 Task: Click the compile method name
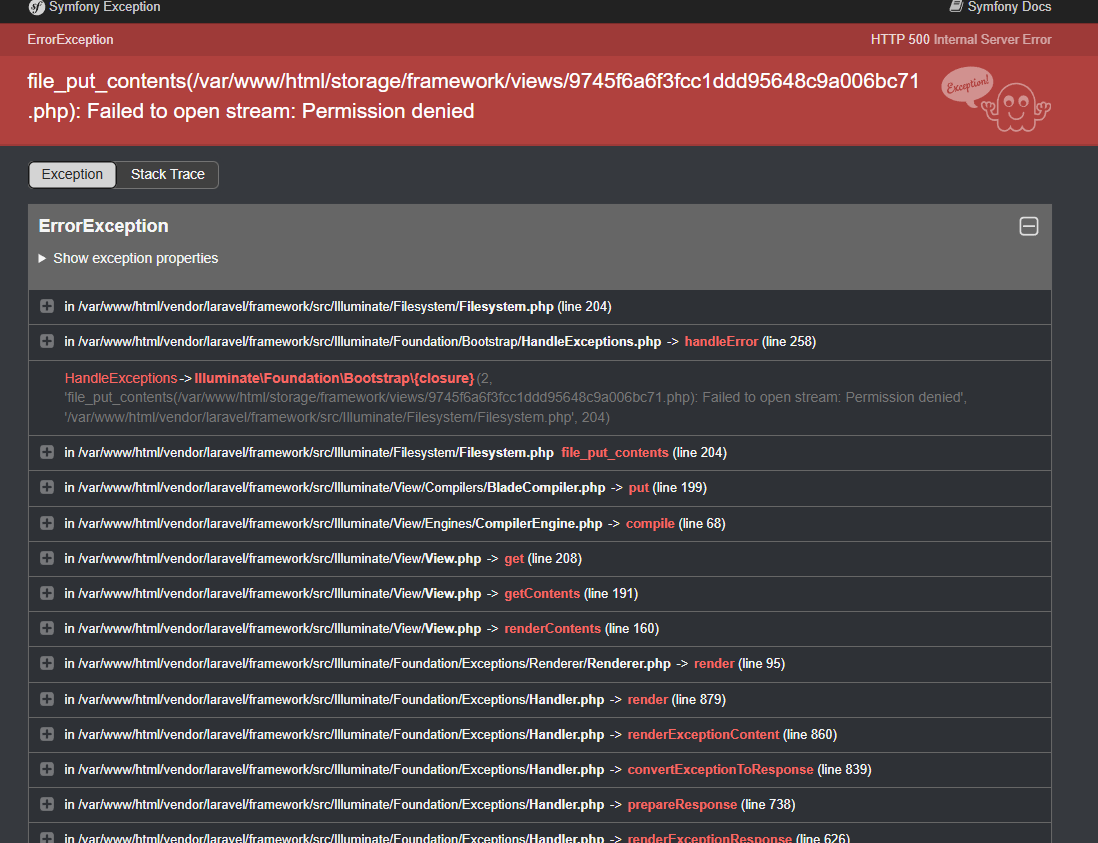click(x=650, y=524)
